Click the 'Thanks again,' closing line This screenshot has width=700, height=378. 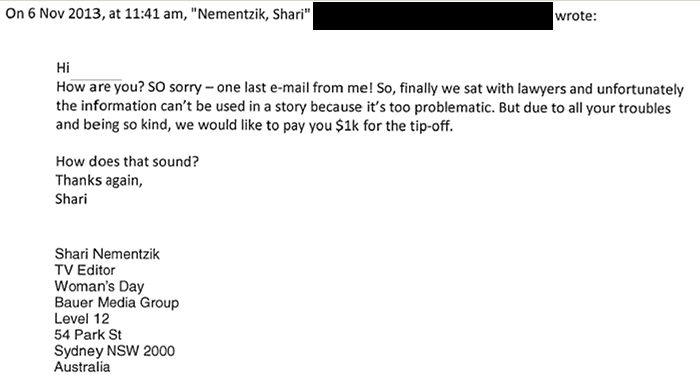click(x=99, y=181)
